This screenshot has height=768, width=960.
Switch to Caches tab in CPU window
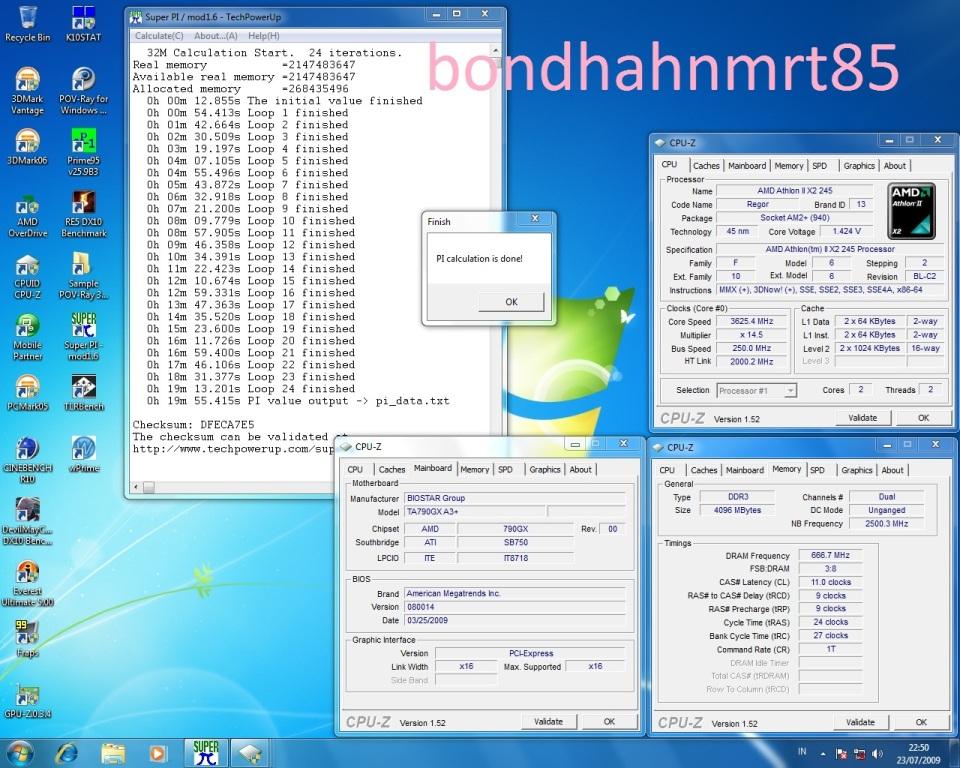(706, 165)
